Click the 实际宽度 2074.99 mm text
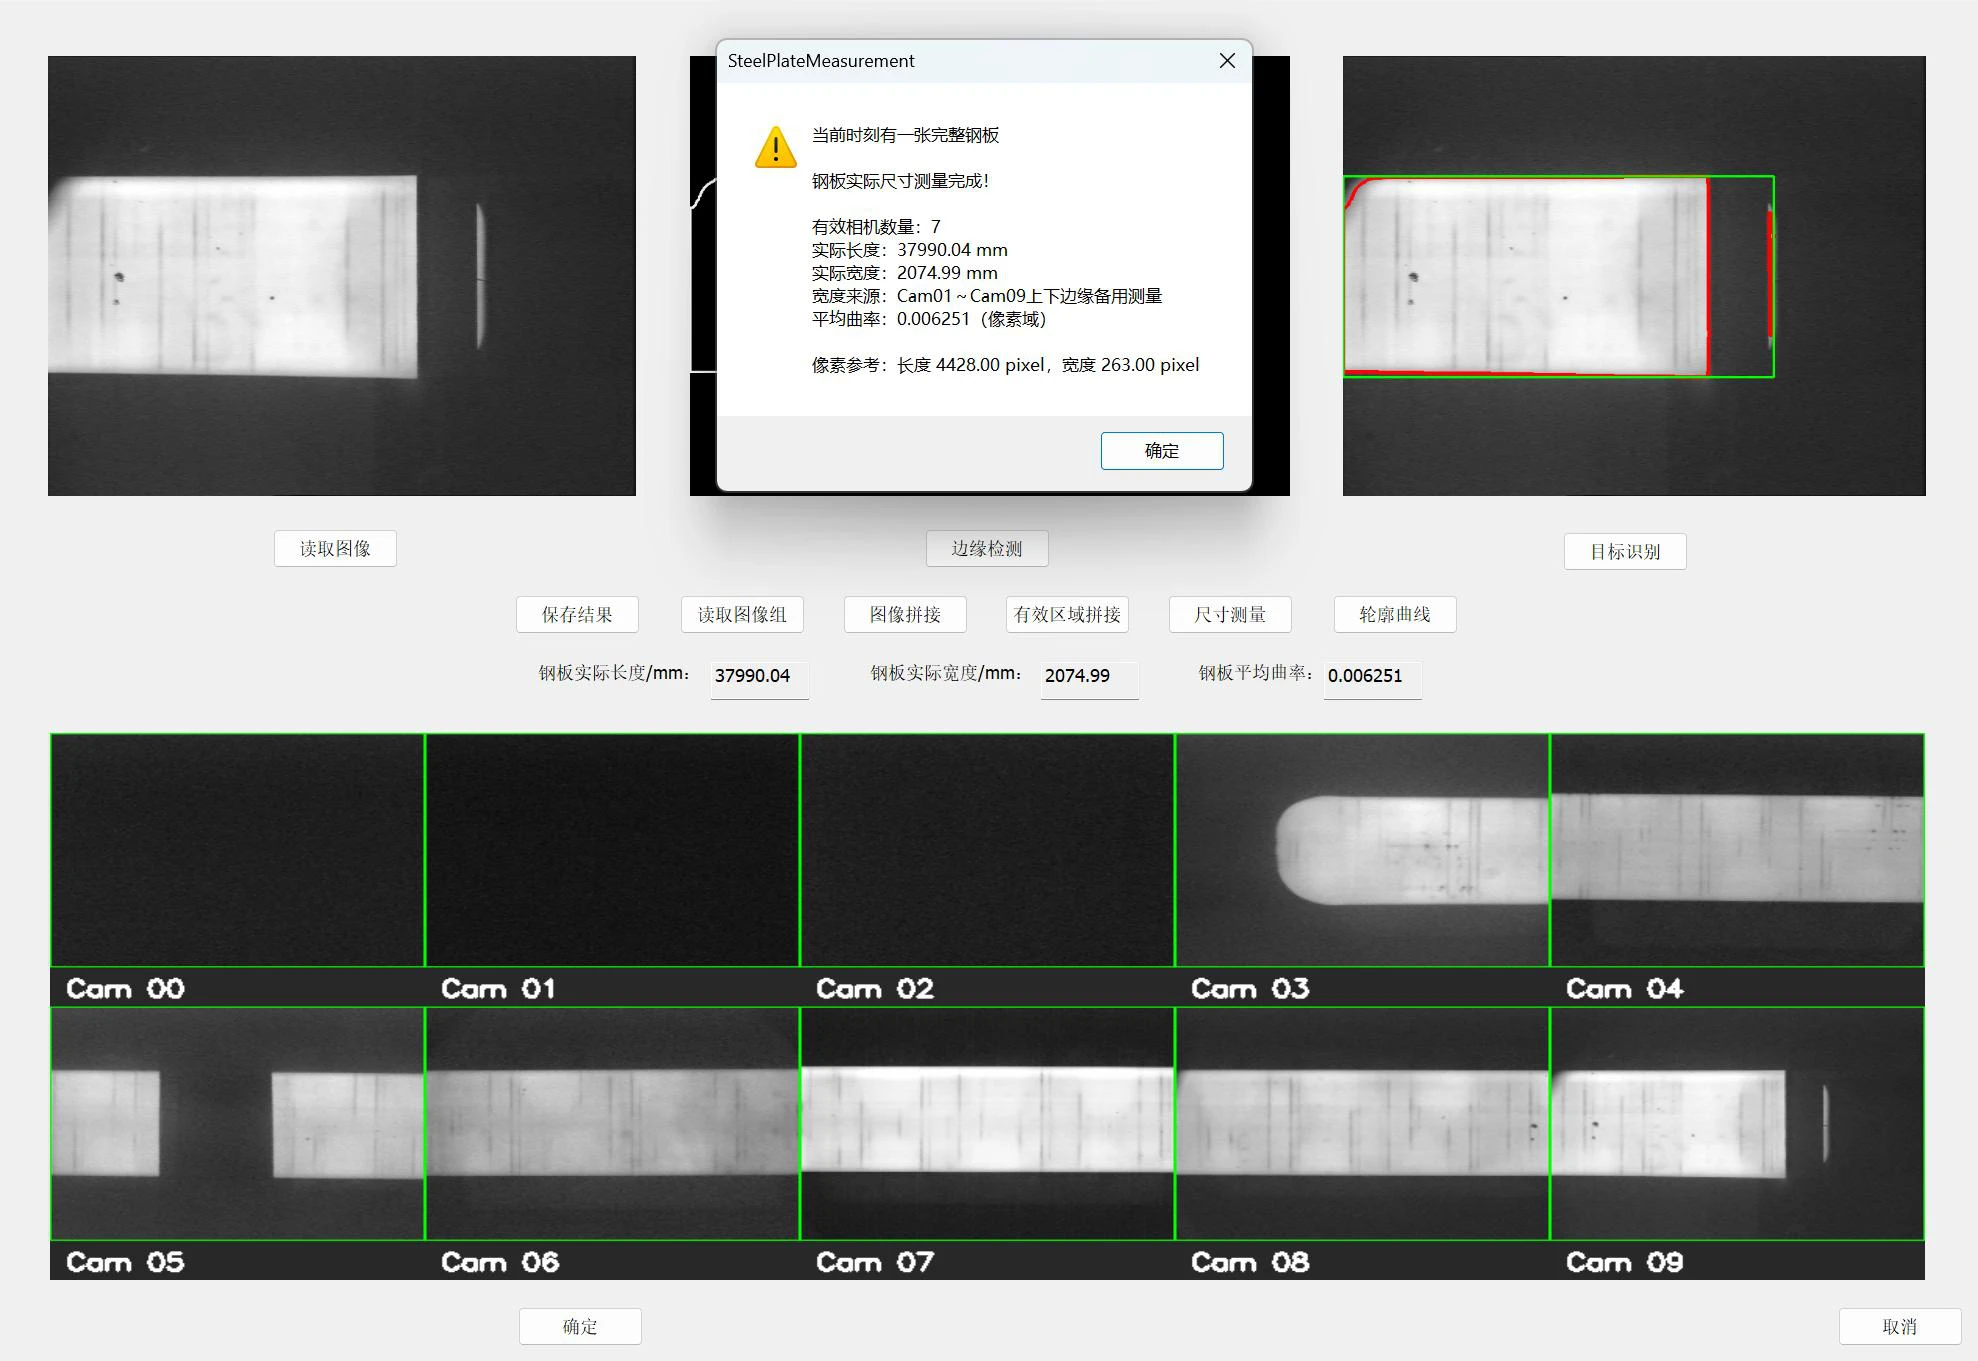The image size is (1978, 1361). [905, 273]
